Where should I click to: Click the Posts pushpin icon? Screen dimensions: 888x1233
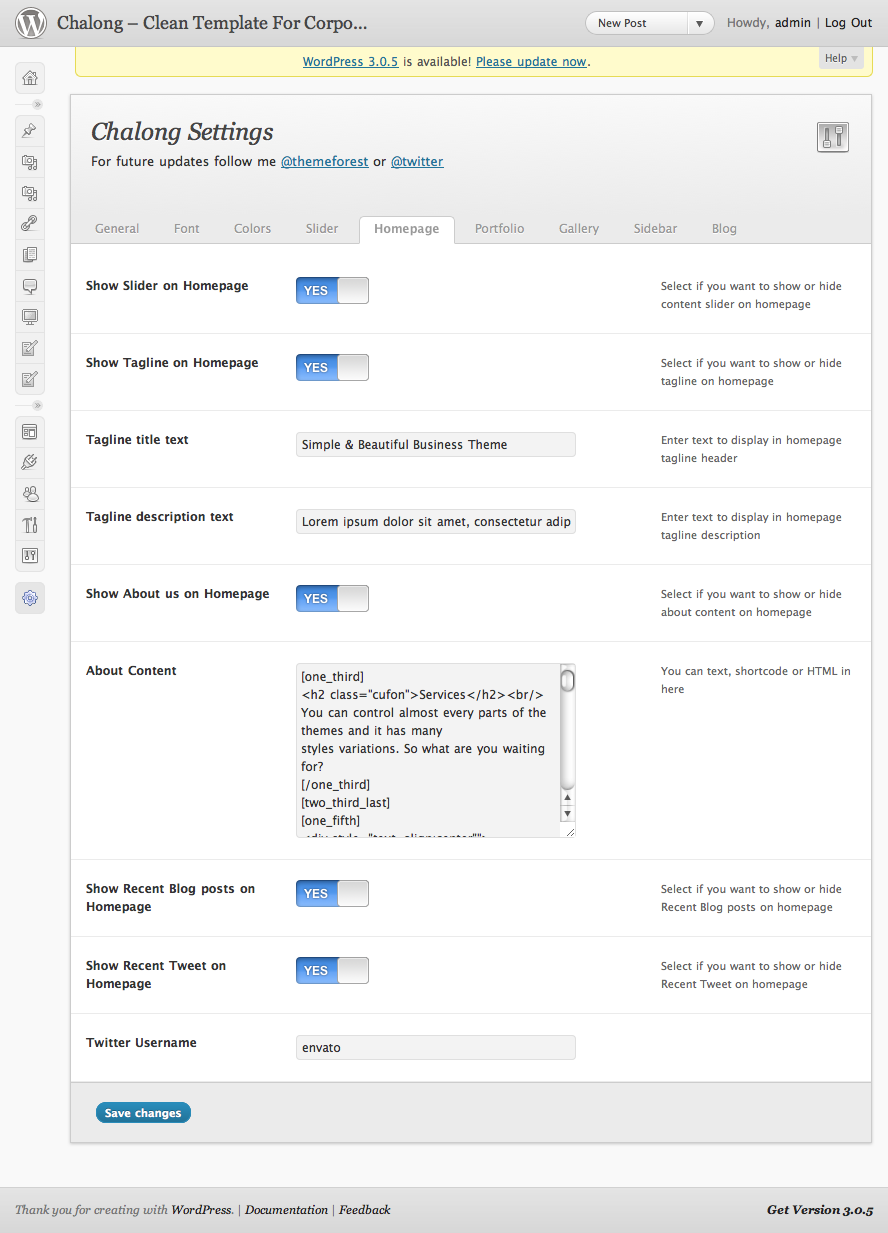pos(30,130)
